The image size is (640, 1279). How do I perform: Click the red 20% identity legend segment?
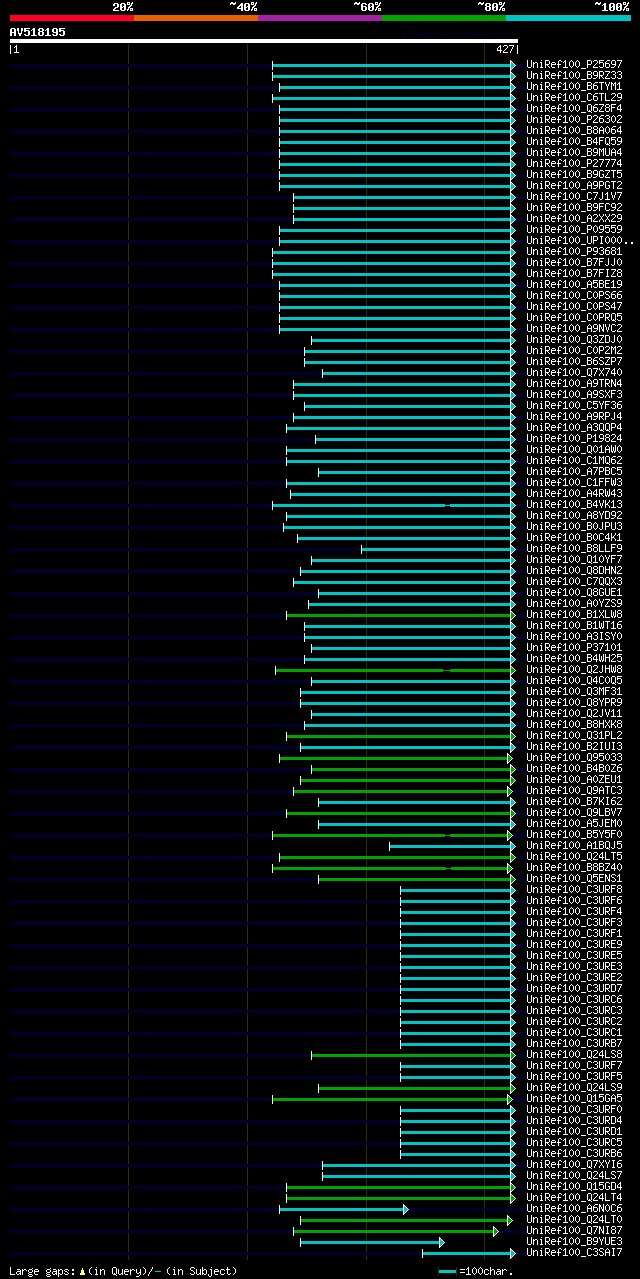[x=72, y=18]
